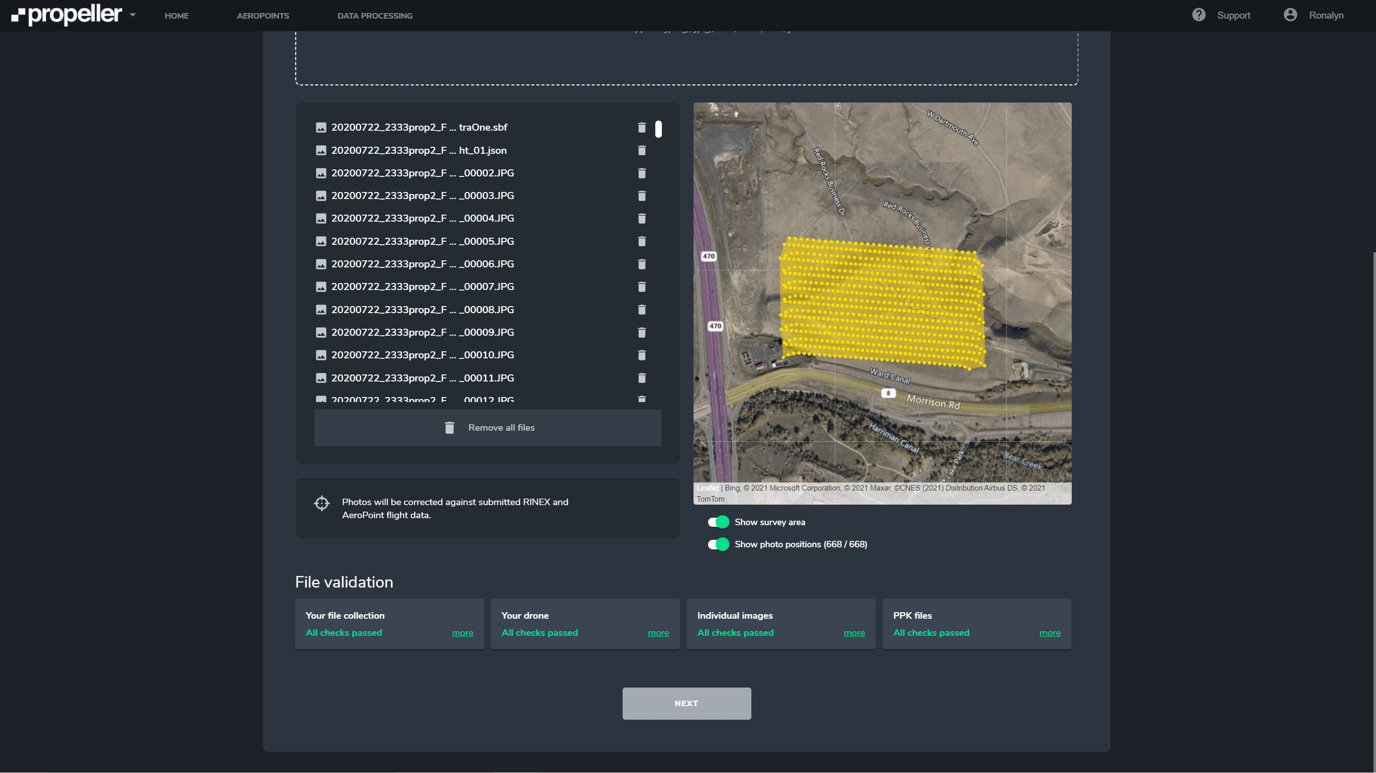Click the Ronalyn account avatar icon
The width and height of the screenshot is (1376, 773).
1290,15
